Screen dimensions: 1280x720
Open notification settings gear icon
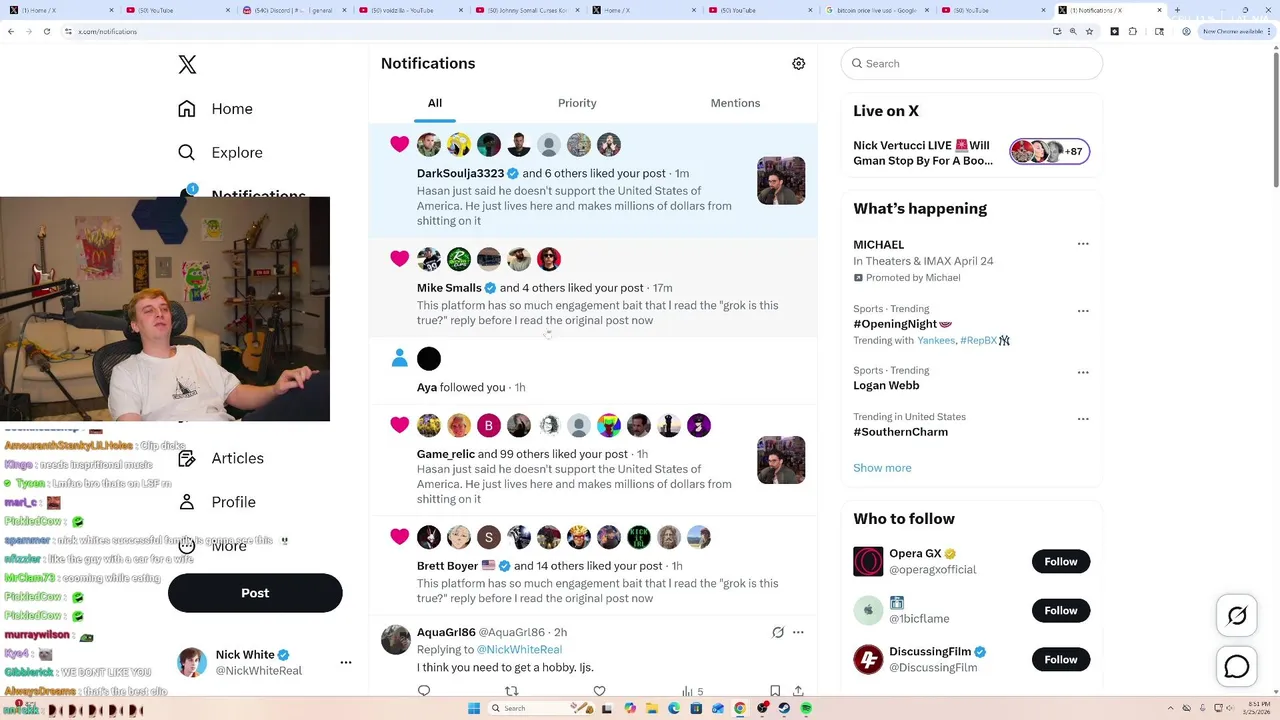pyautogui.click(x=798, y=63)
